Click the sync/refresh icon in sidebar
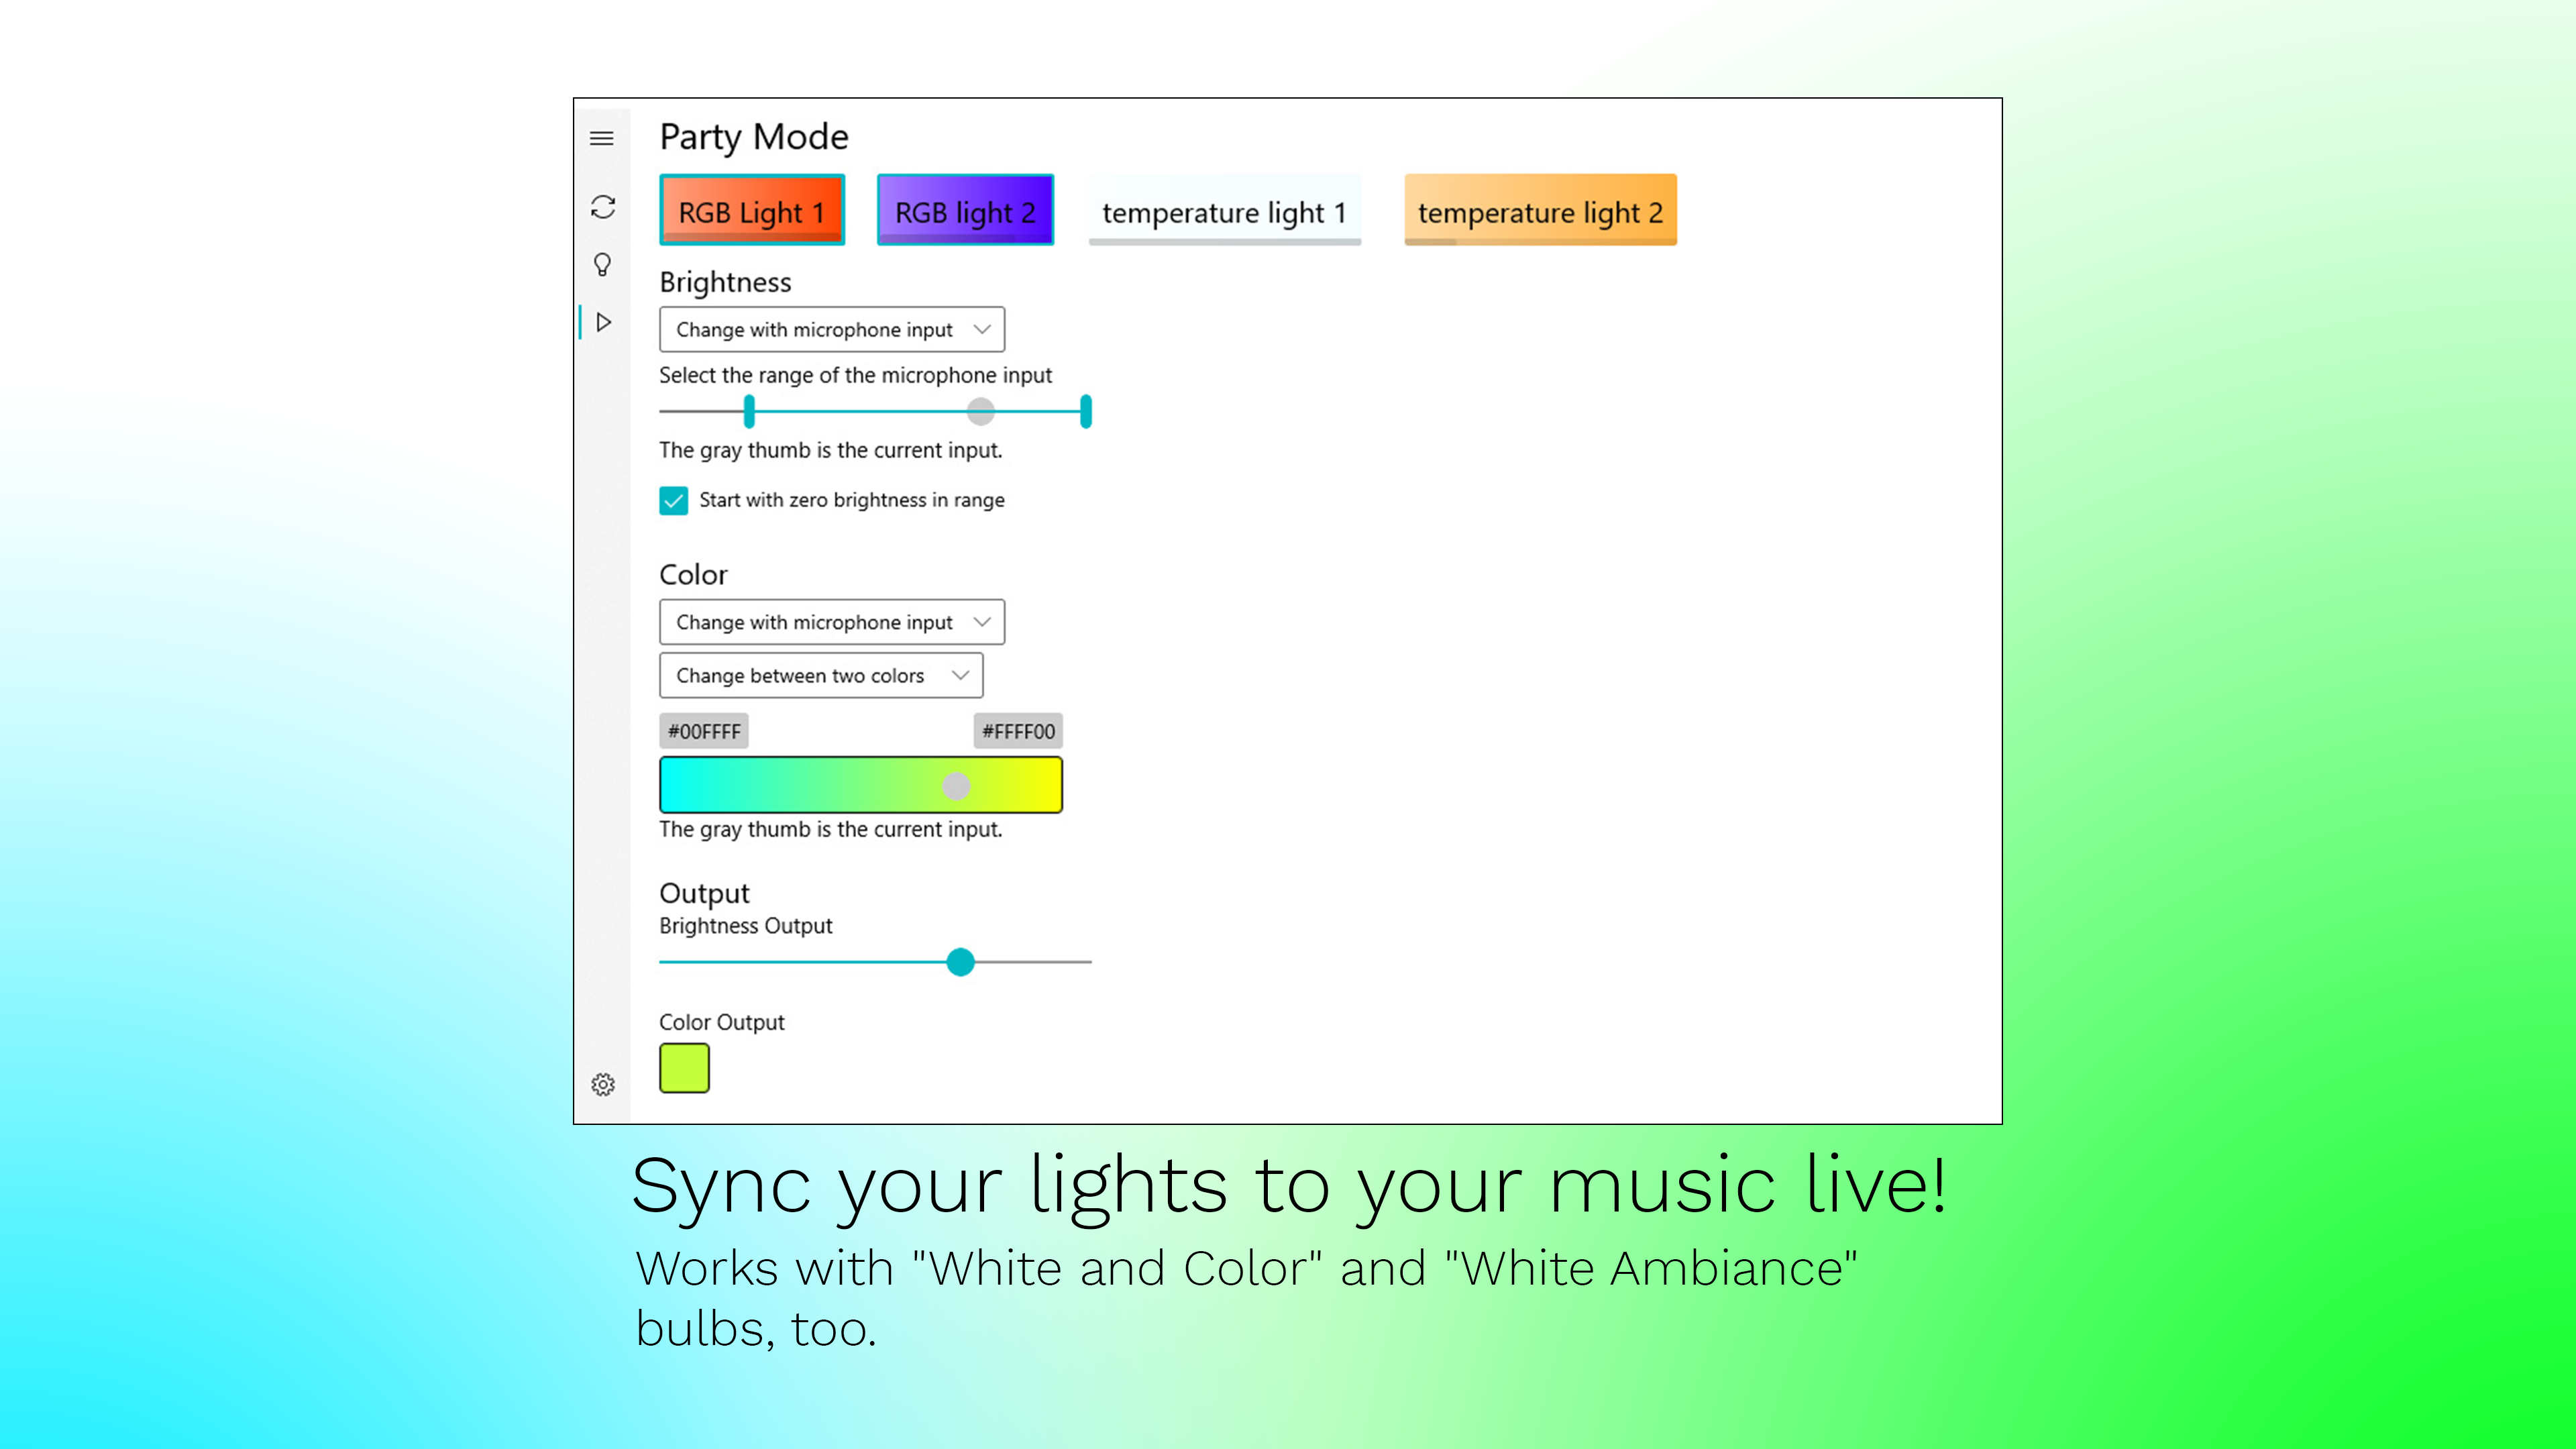 pos(603,207)
